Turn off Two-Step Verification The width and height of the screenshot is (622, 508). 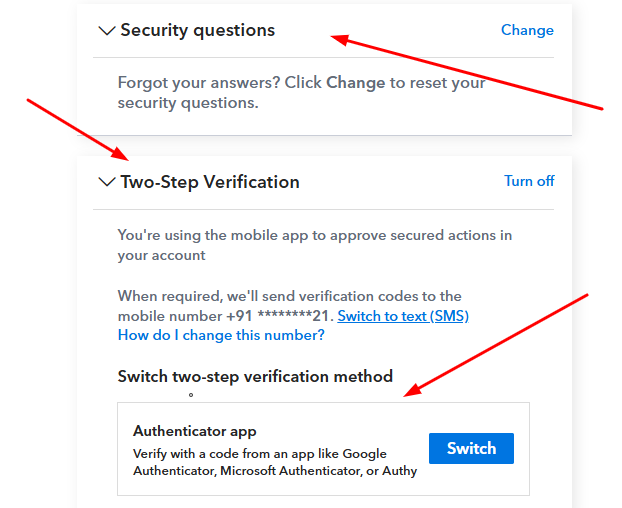tap(529, 181)
